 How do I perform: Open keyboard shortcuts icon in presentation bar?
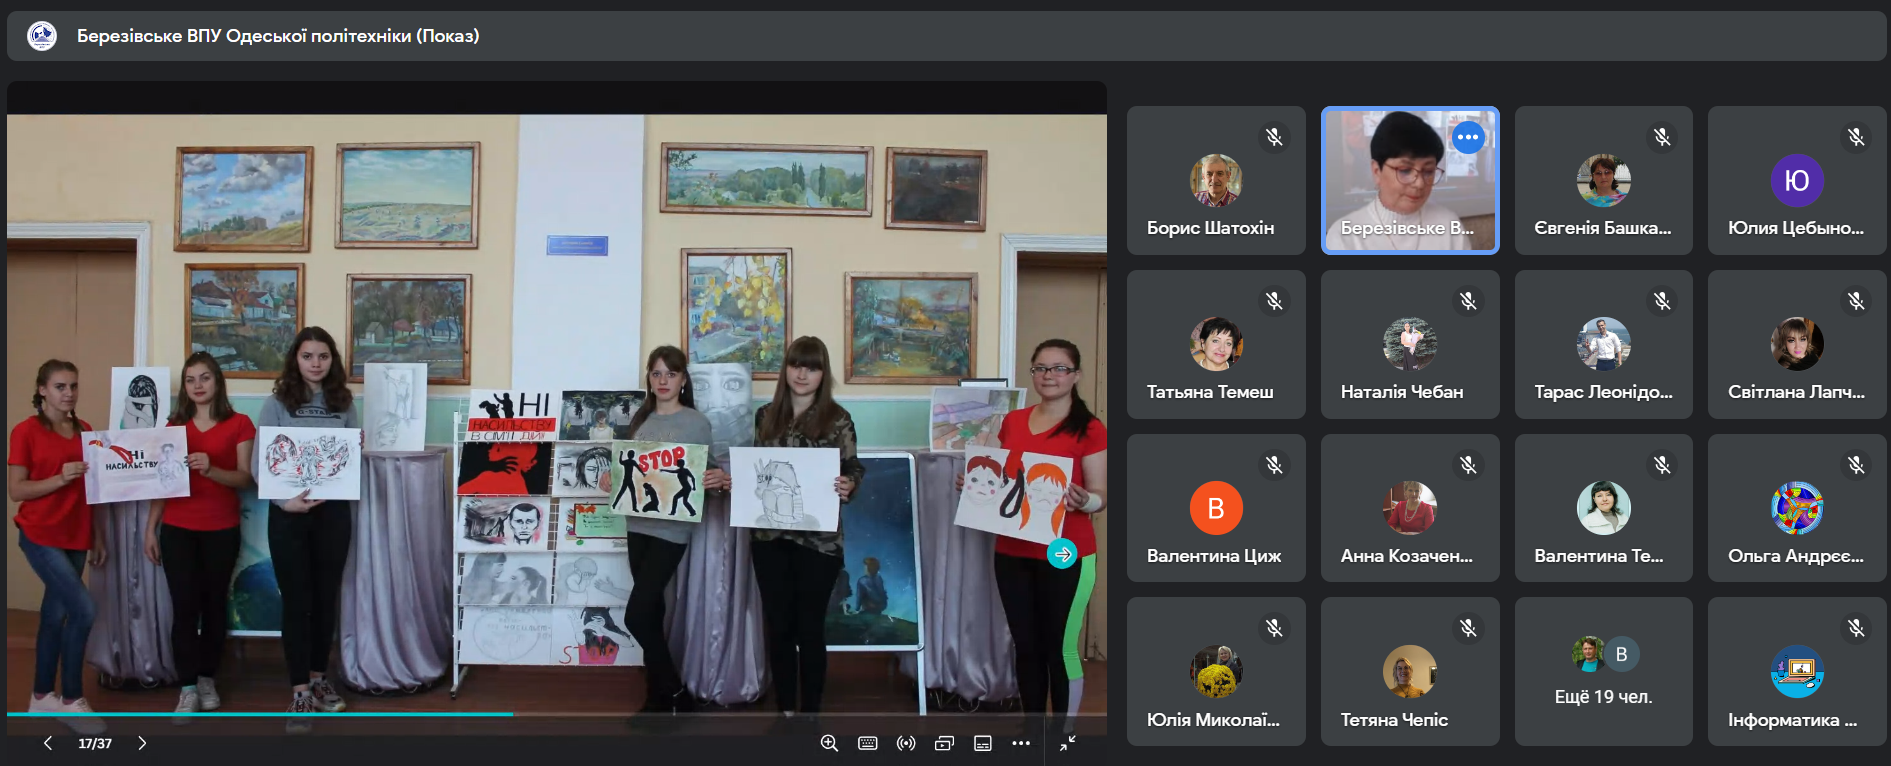(867, 743)
